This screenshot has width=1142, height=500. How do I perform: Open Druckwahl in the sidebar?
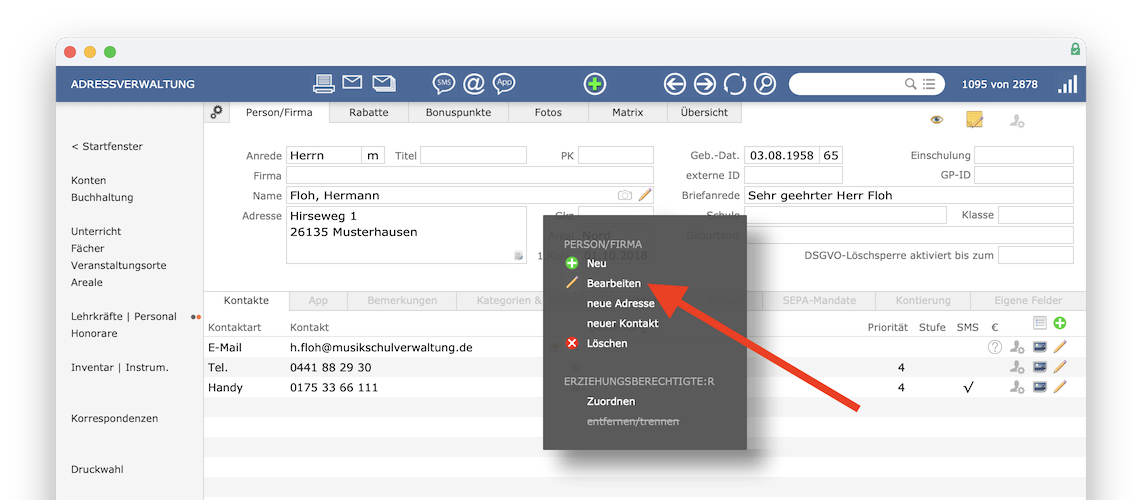tap(97, 469)
